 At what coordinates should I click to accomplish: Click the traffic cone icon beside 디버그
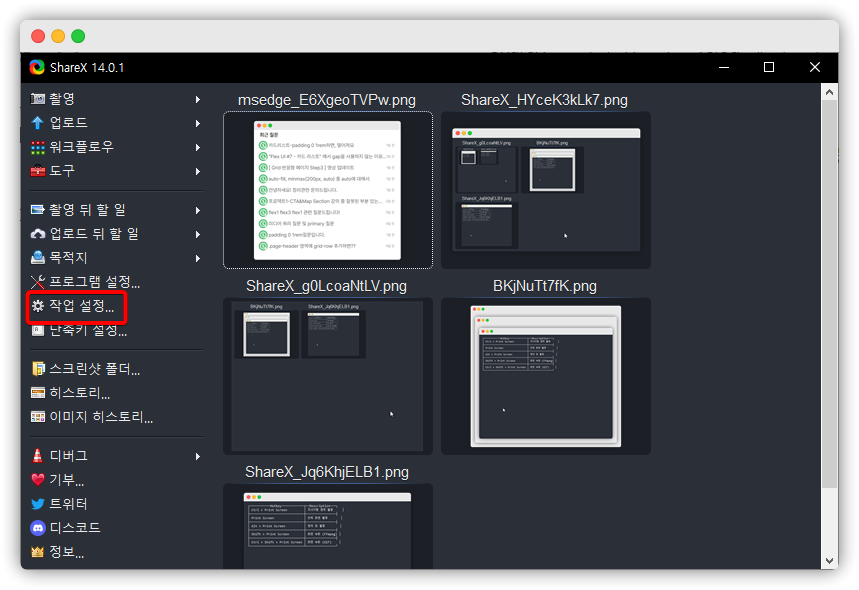[x=37, y=456]
